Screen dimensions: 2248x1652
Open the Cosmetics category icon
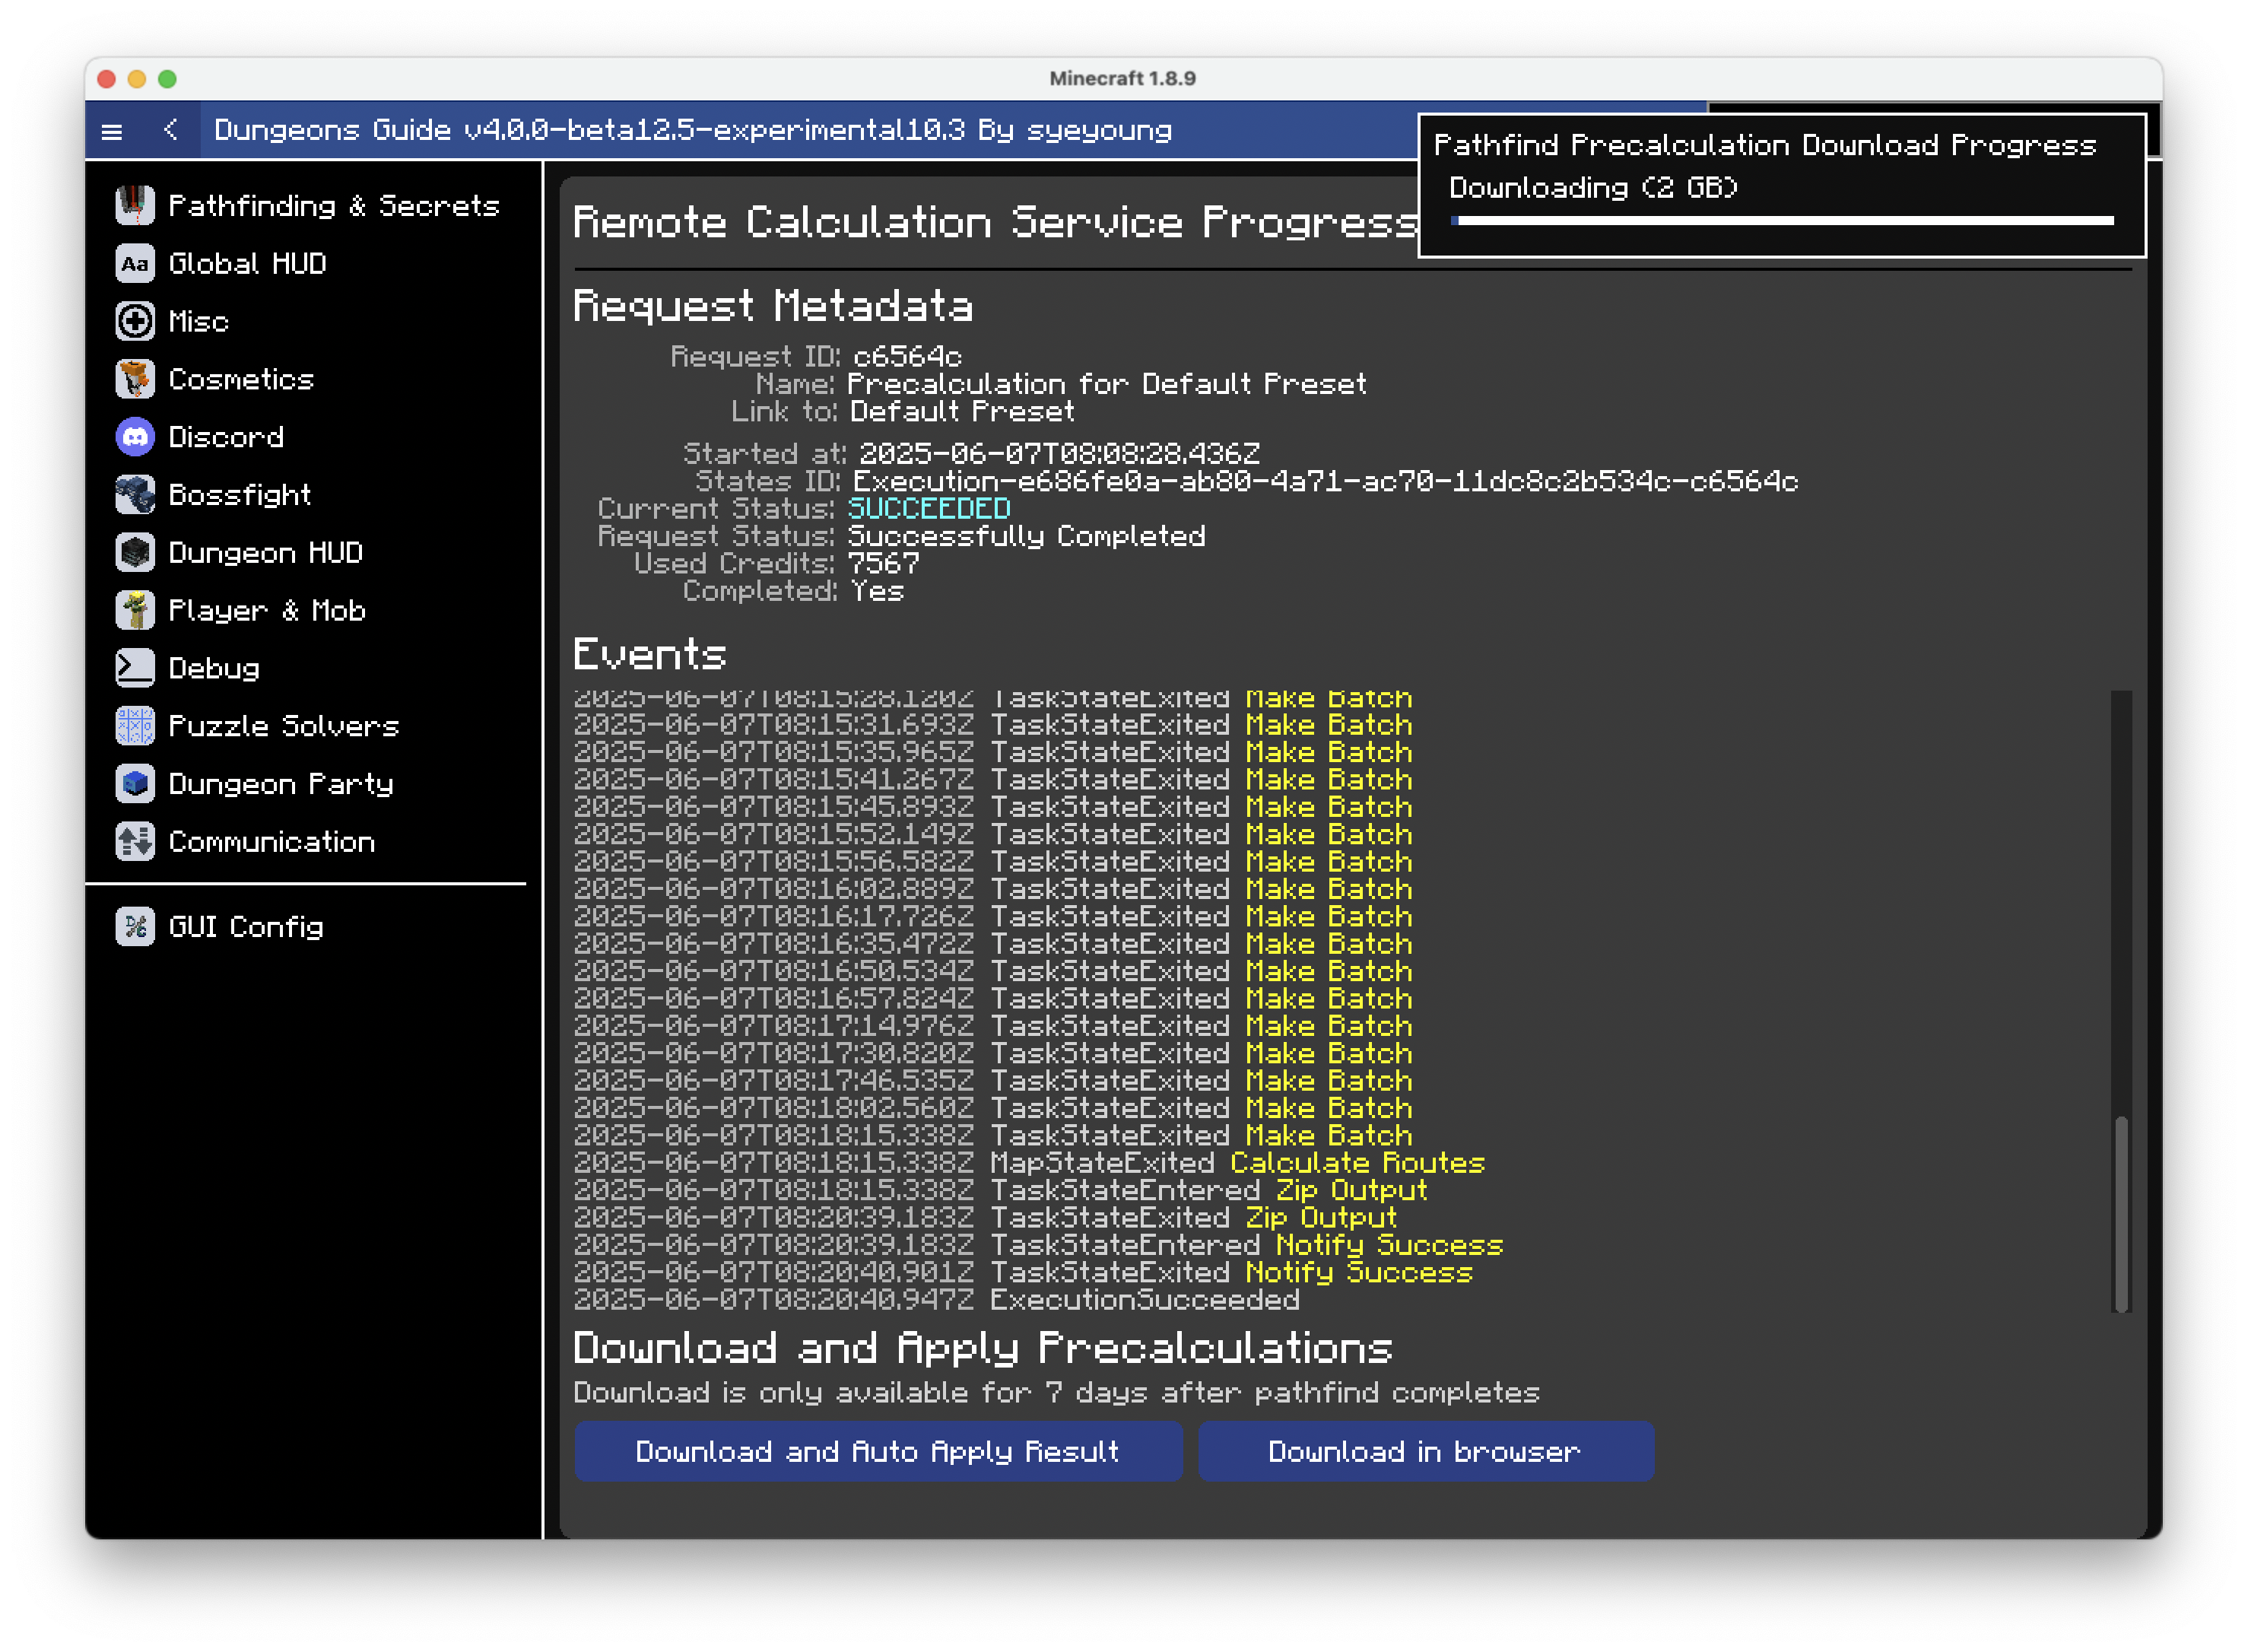point(135,379)
